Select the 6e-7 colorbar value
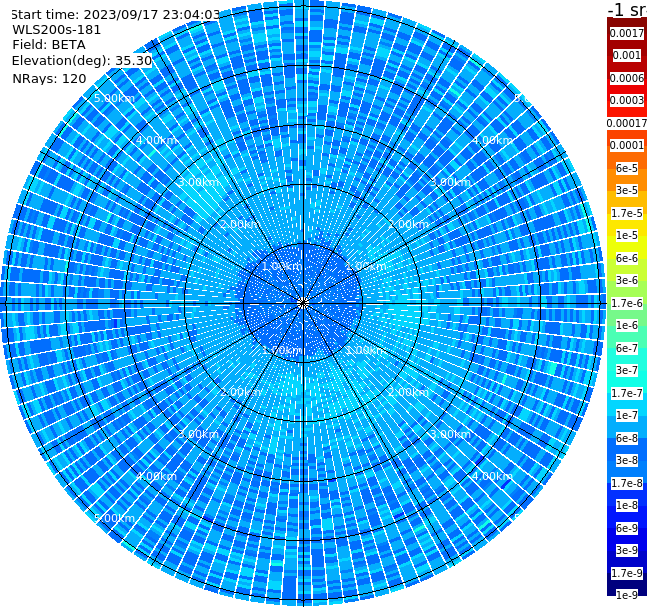The height and width of the screenshot is (607, 647). pos(627,348)
